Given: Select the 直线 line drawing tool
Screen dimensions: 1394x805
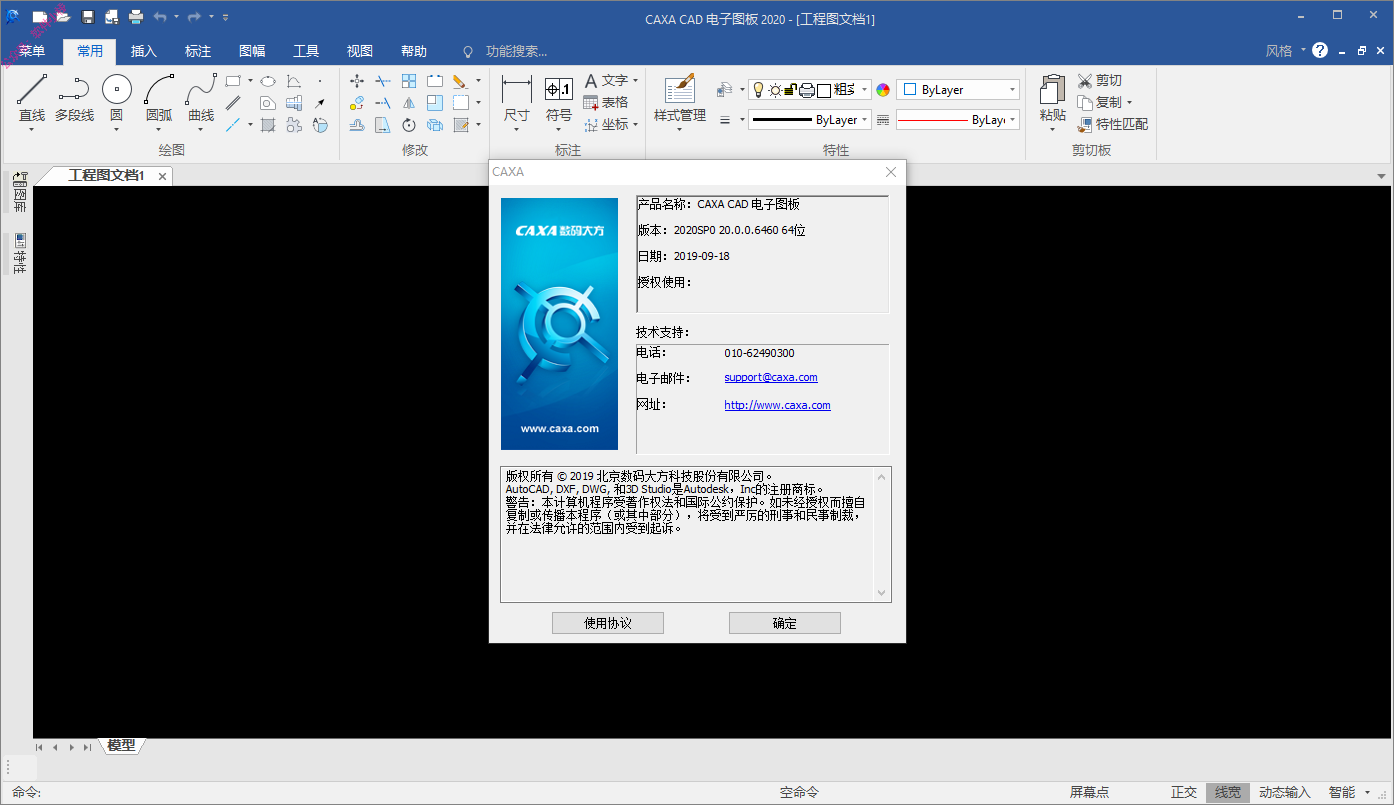Looking at the screenshot, I should point(32,98).
